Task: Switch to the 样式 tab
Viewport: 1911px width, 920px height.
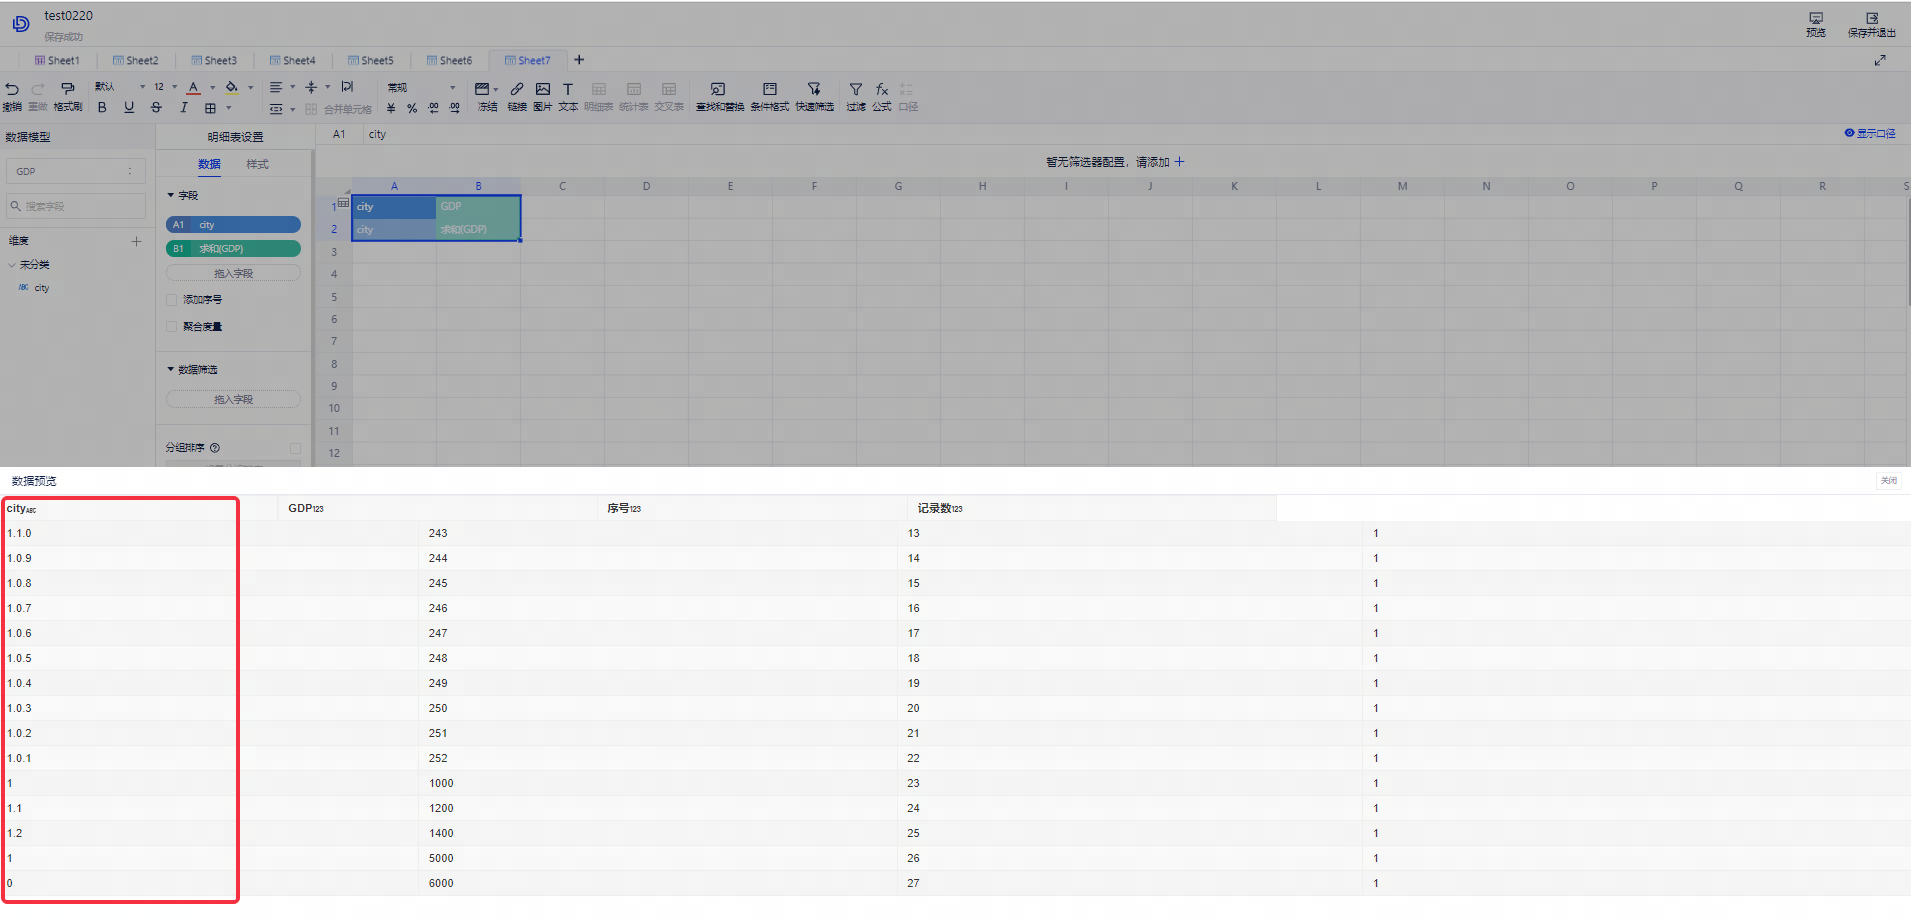Action: [x=257, y=165]
